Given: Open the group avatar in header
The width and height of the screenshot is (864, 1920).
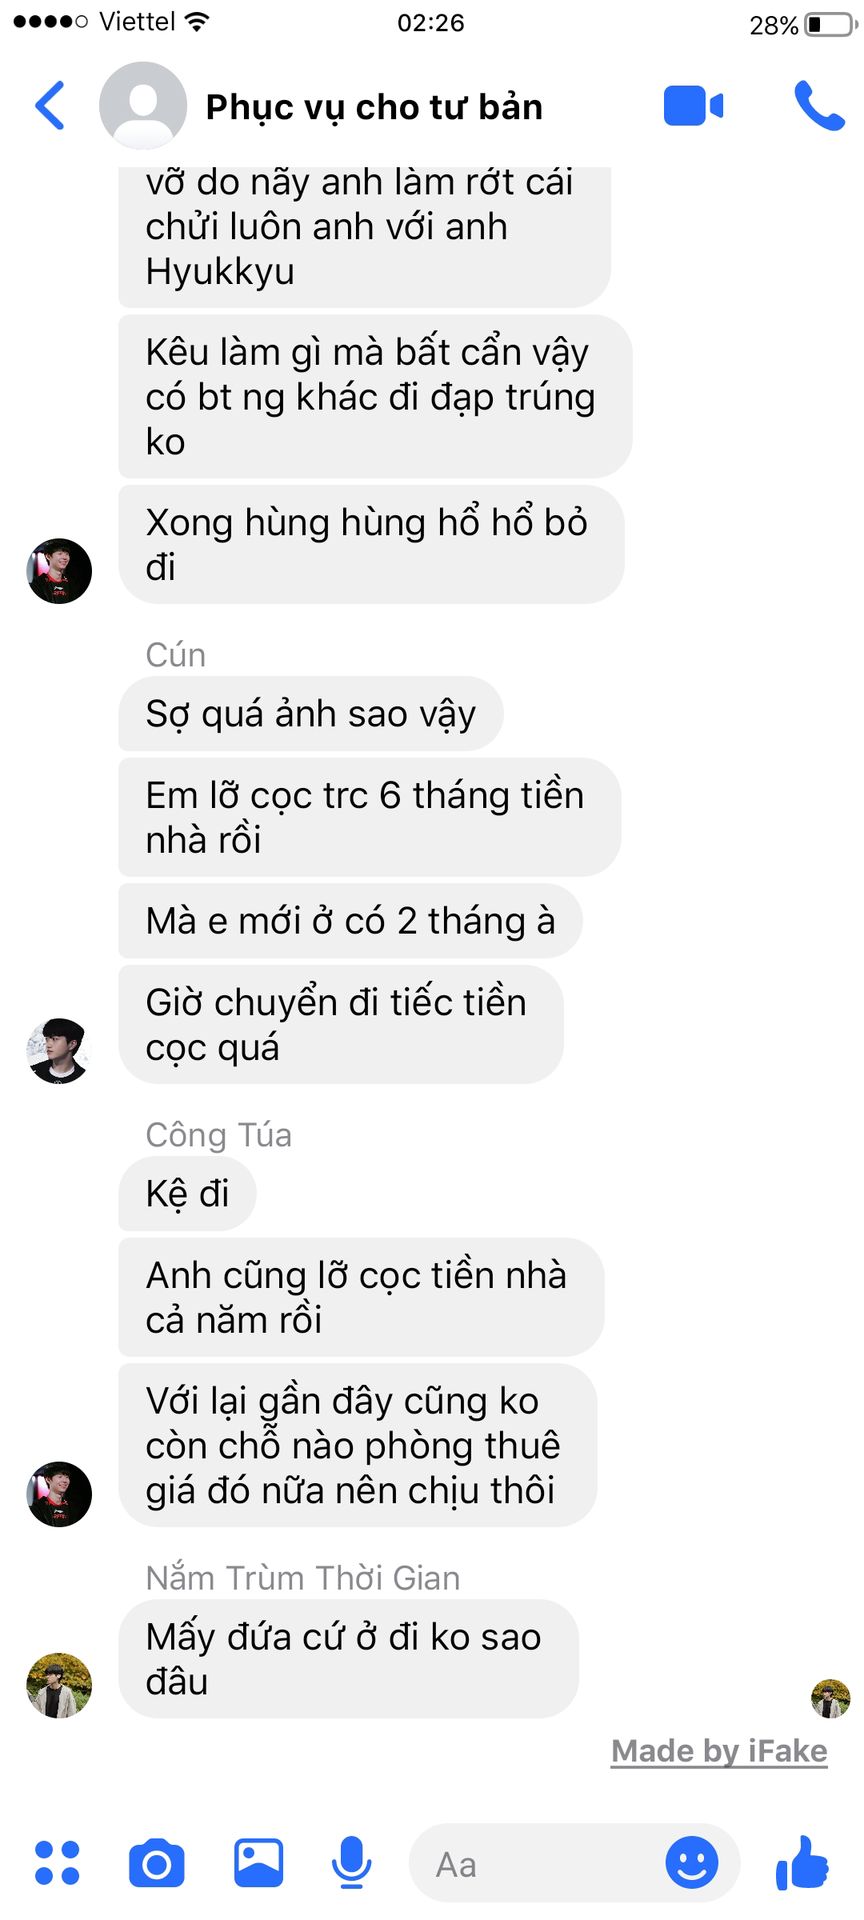Looking at the screenshot, I should pos(143,106).
